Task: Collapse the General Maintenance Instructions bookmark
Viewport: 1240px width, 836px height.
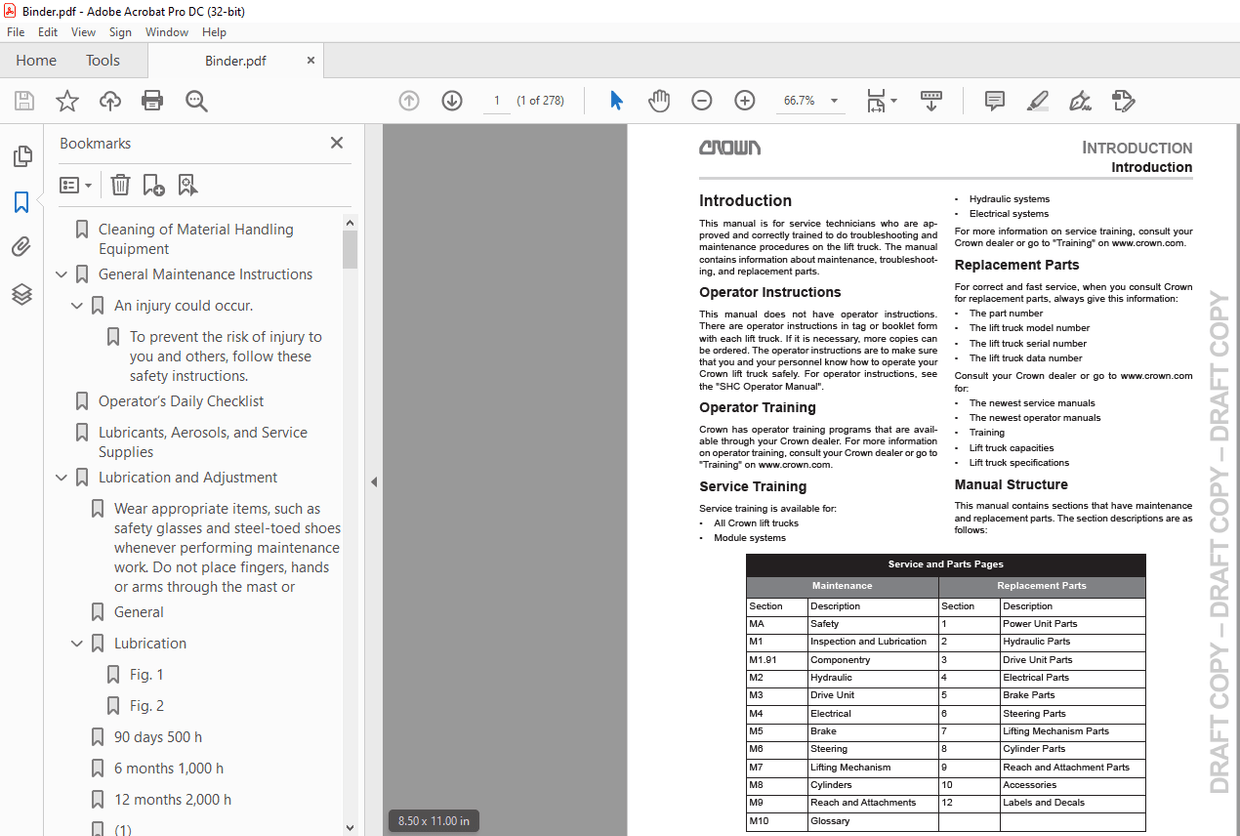Action: click(x=61, y=274)
